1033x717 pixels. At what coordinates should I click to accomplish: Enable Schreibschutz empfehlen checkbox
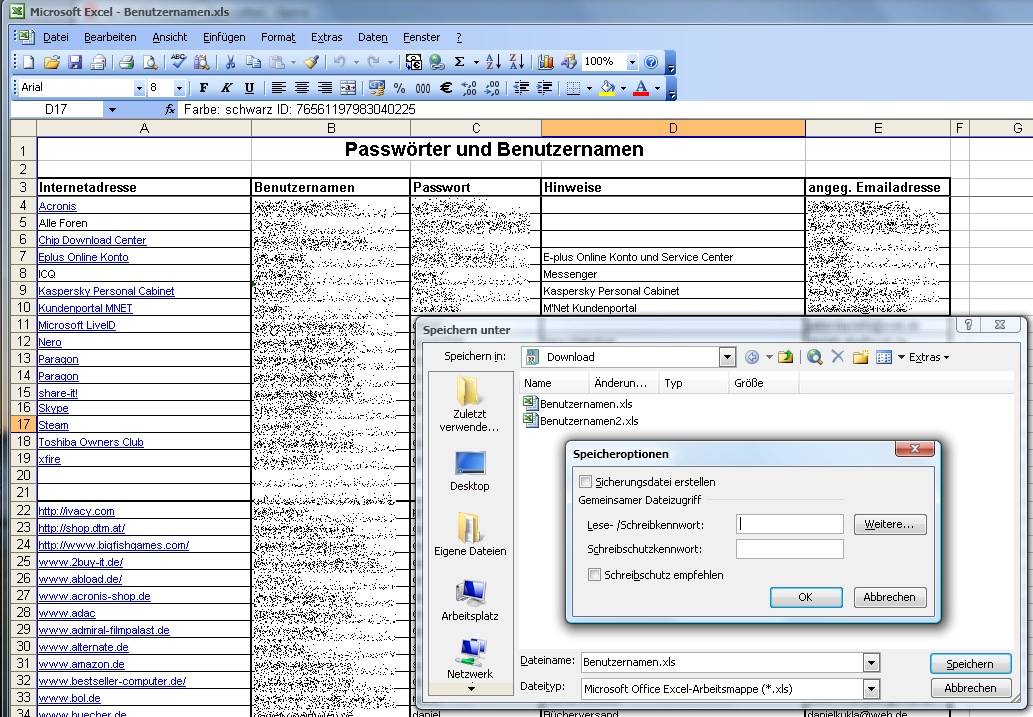594,575
